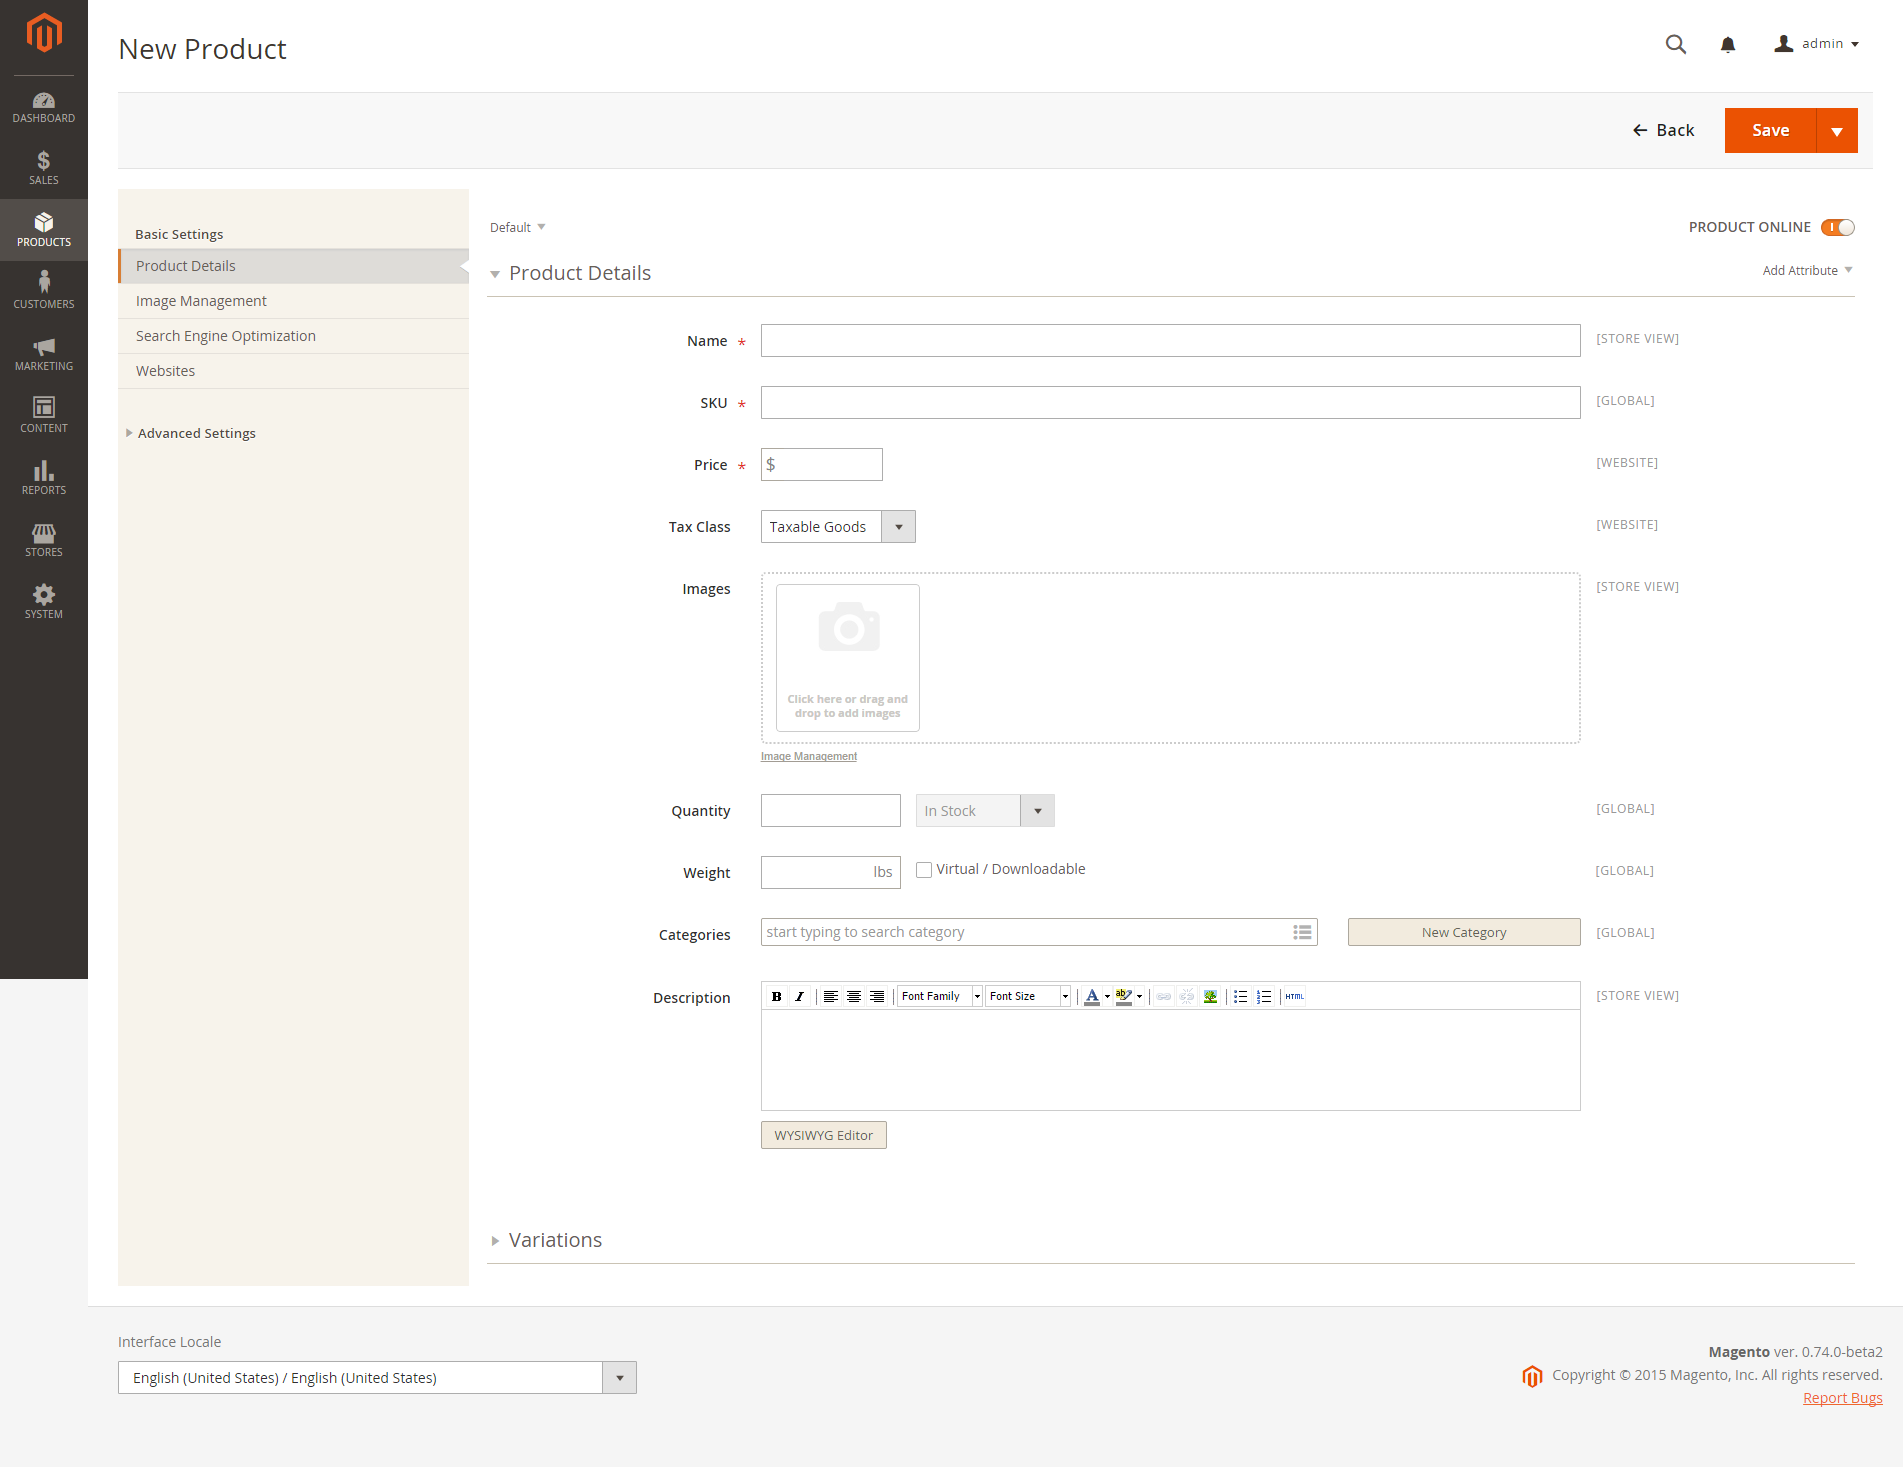Screen dimensions: 1903x1467
Task: Toggle Product Online switch
Action: 1838,227
